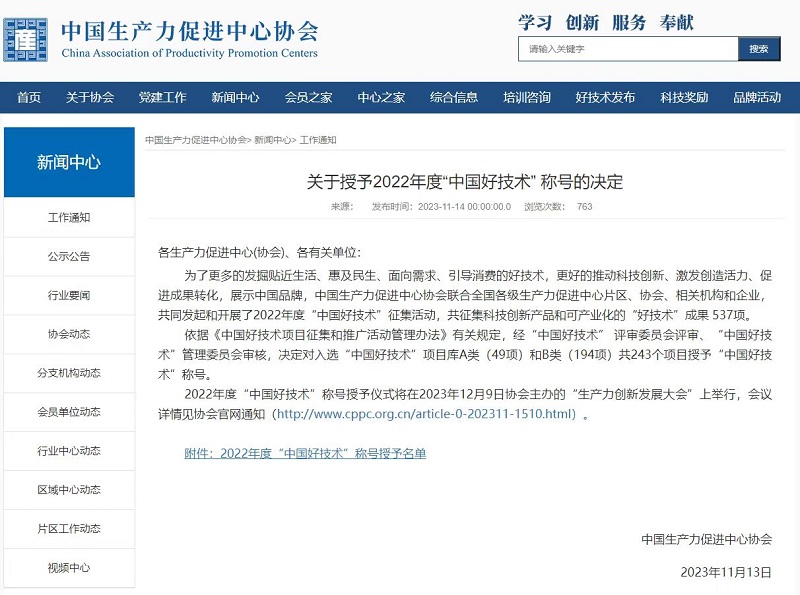Select 品牌活动 in navigation bar

(x=757, y=97)
